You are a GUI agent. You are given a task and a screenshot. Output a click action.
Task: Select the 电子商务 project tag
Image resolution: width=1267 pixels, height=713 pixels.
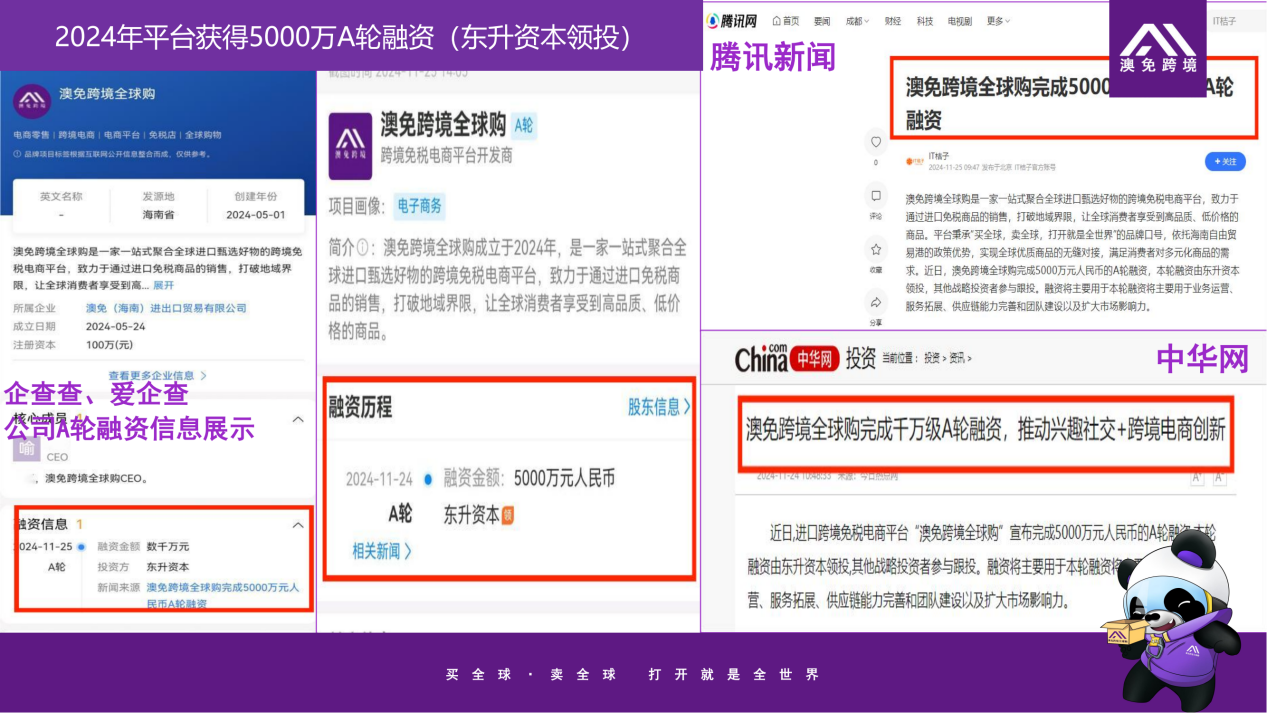tap(419, 206)
